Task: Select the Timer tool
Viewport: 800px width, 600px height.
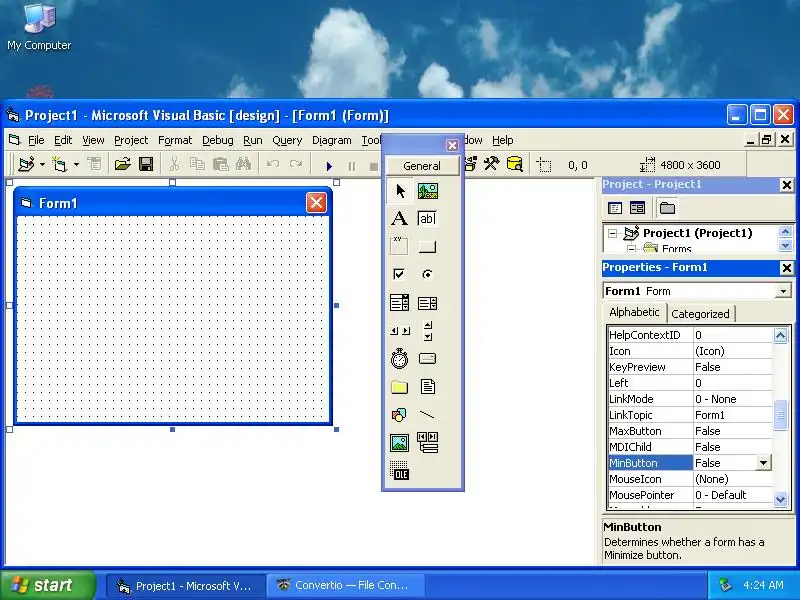Action: pyautogui.click(x=399, y=359)
